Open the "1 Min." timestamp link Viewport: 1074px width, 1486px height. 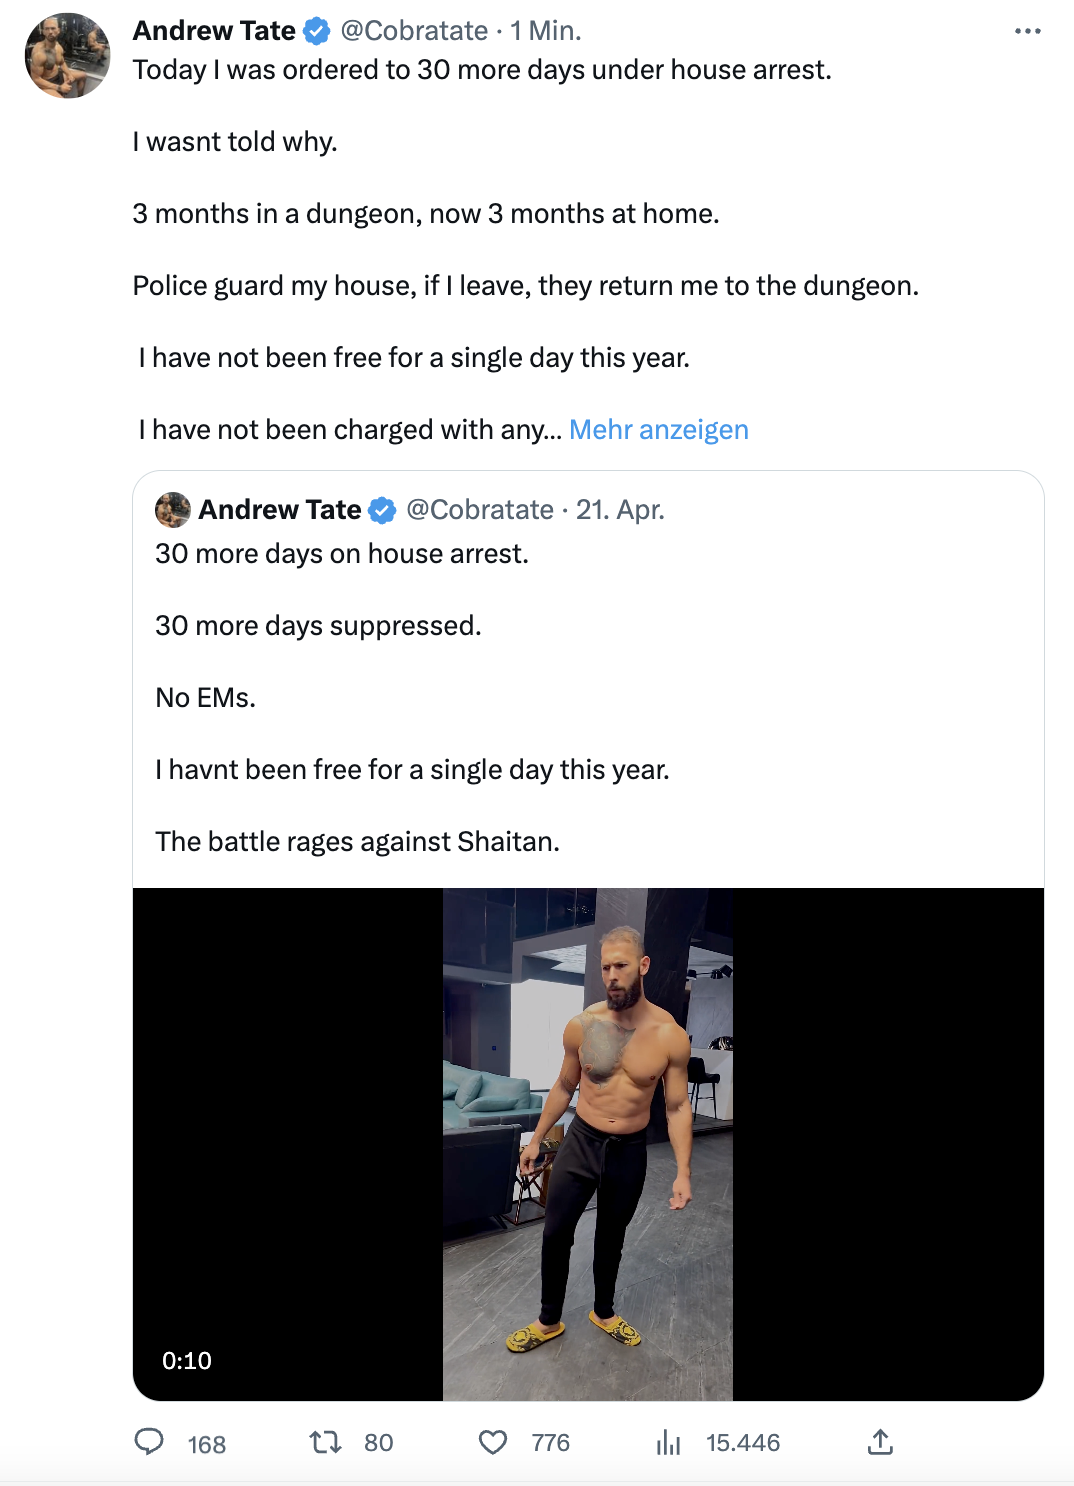pos(545,31)
